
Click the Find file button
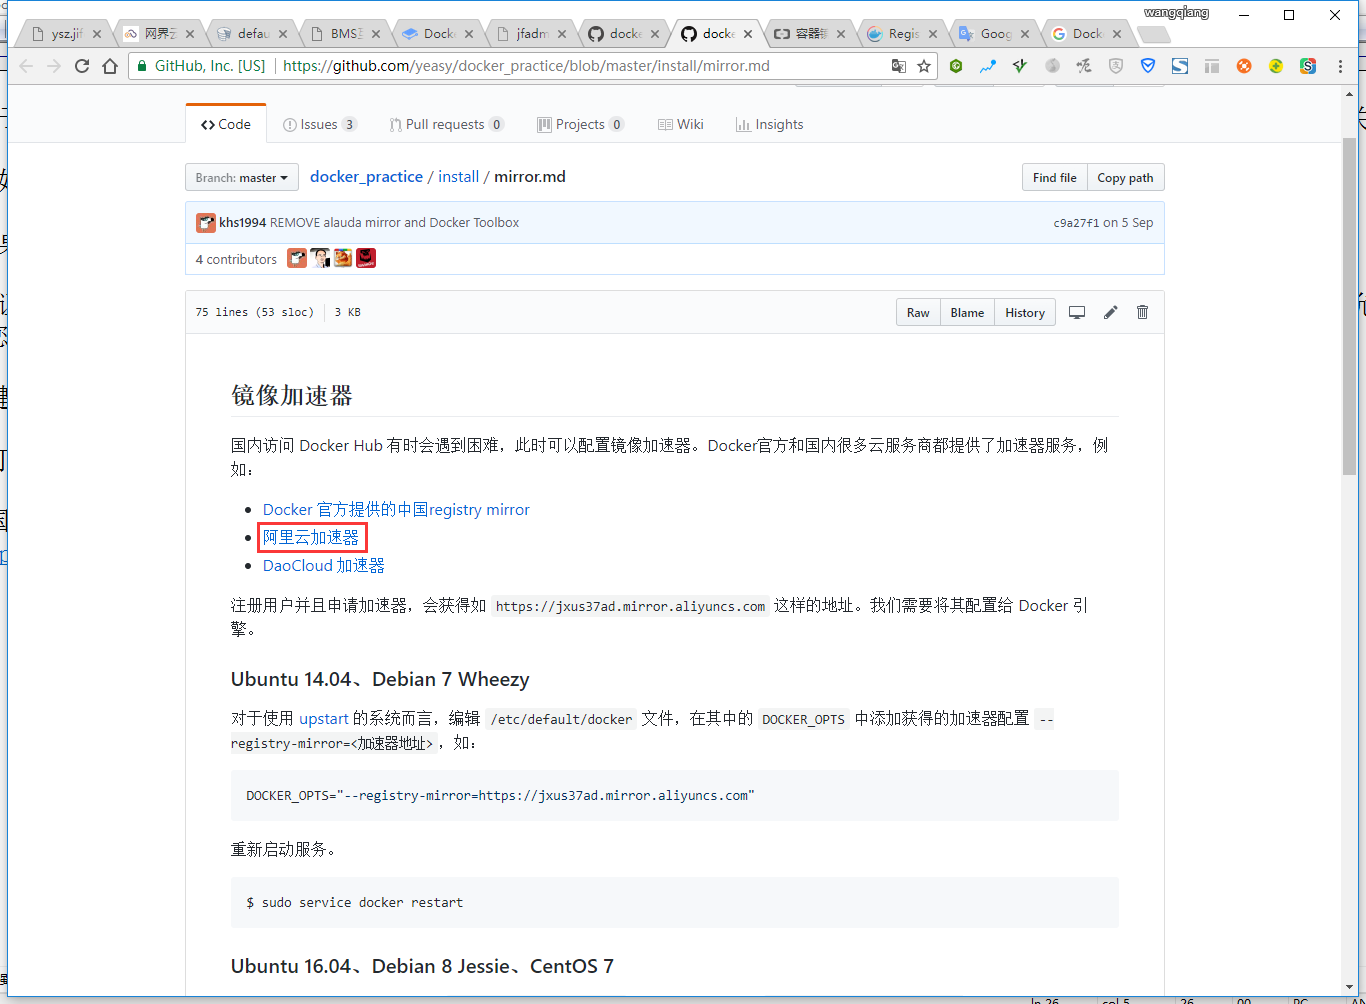pos(1054,177)
